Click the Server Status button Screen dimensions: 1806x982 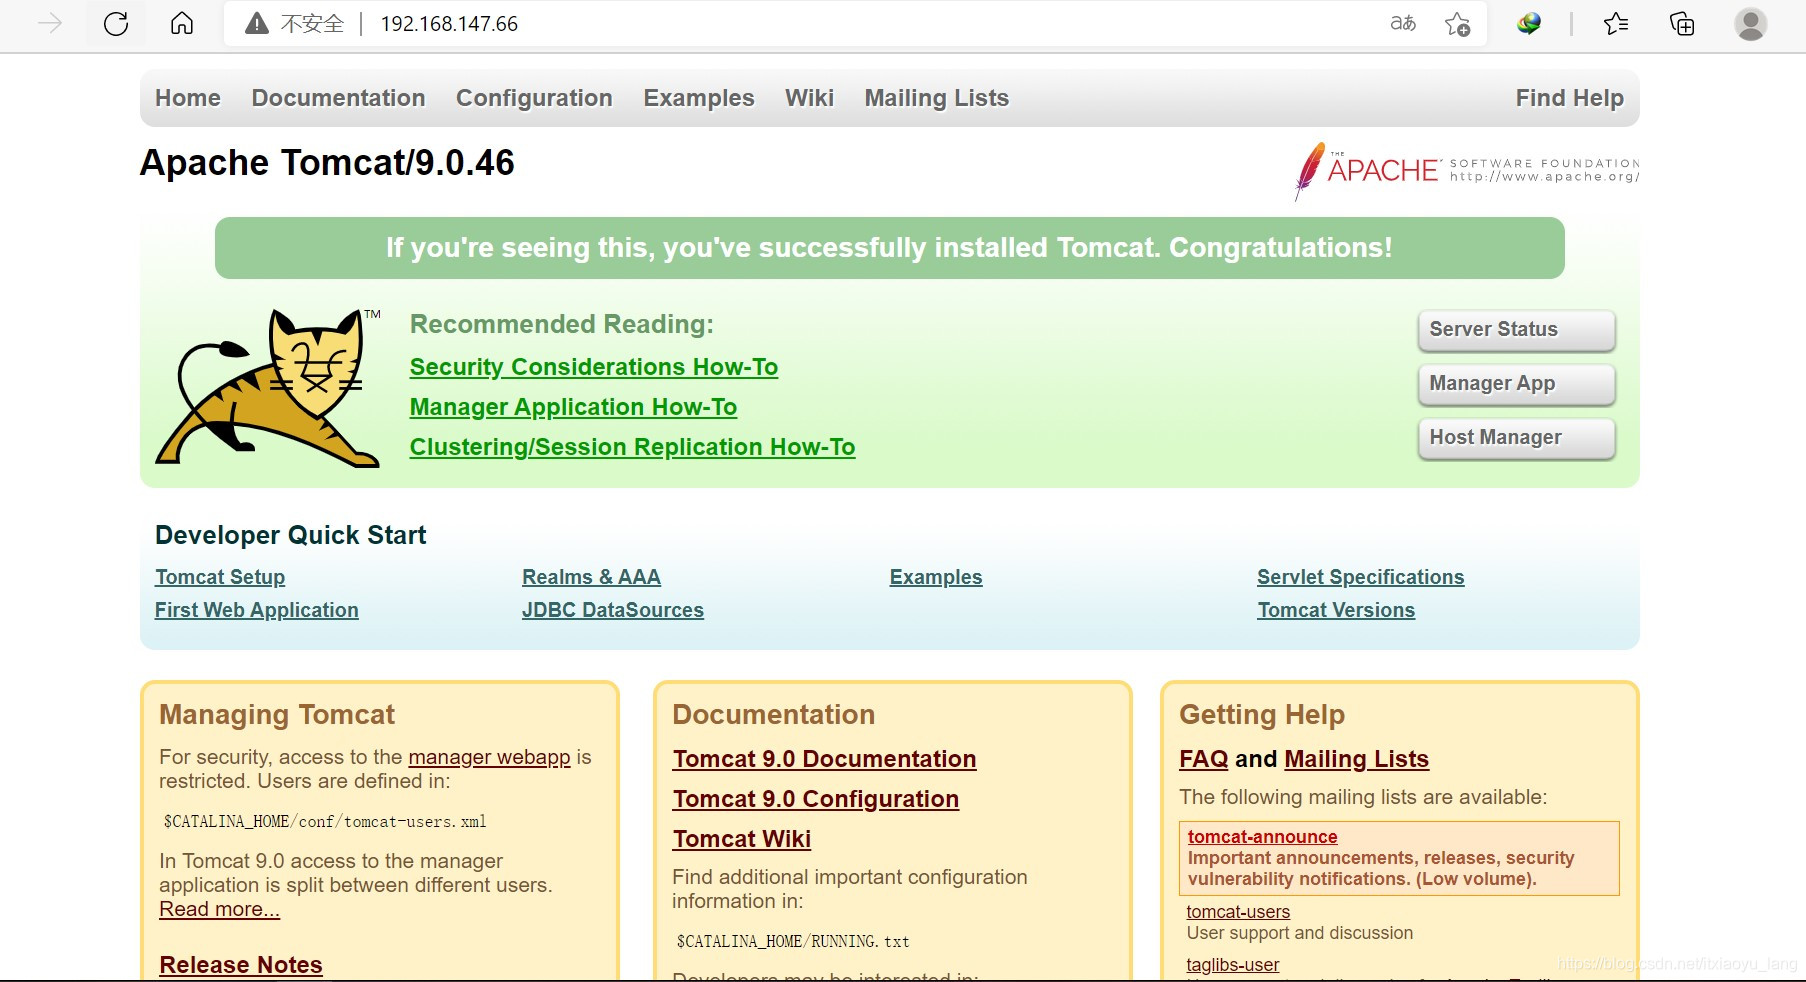coord(1517,330)
